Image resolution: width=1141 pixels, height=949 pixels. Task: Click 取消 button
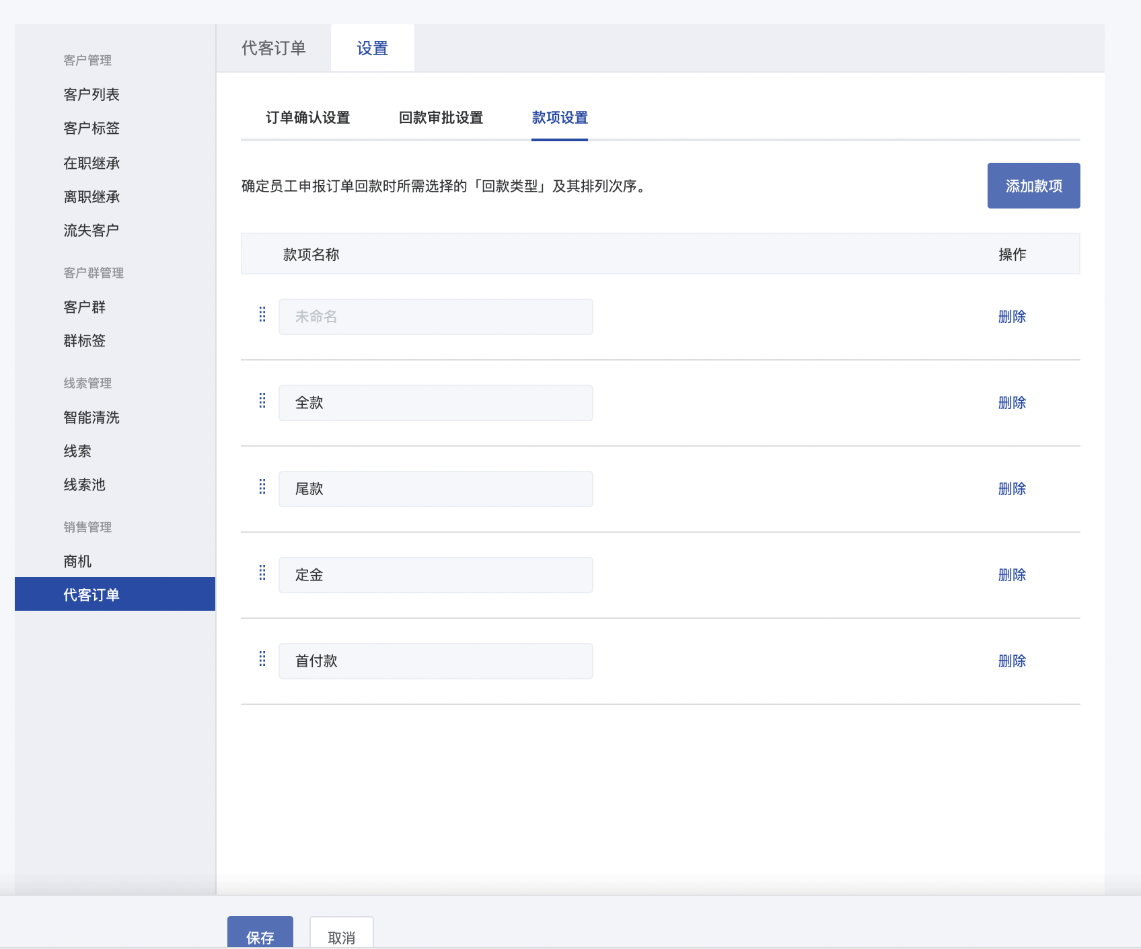(x=341, y=932)
